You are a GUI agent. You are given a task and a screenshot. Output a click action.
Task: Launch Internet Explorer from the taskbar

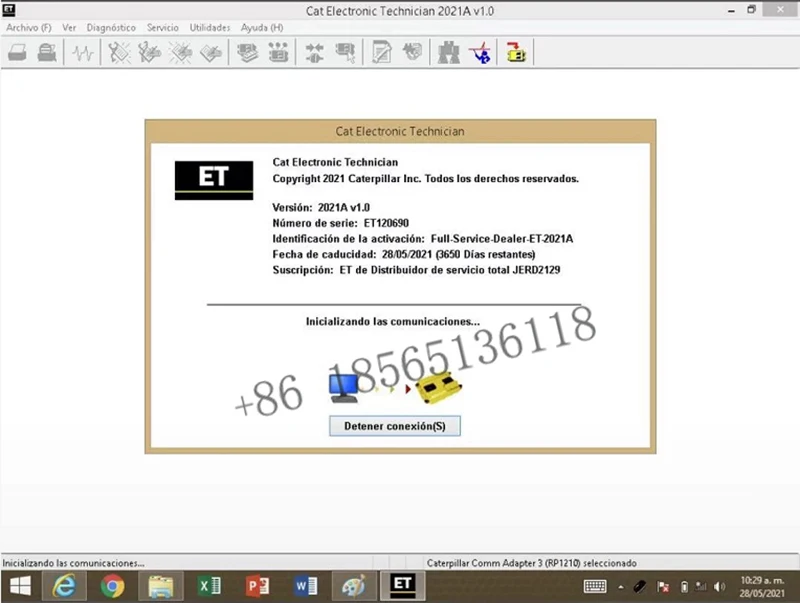tap(64, 586)
